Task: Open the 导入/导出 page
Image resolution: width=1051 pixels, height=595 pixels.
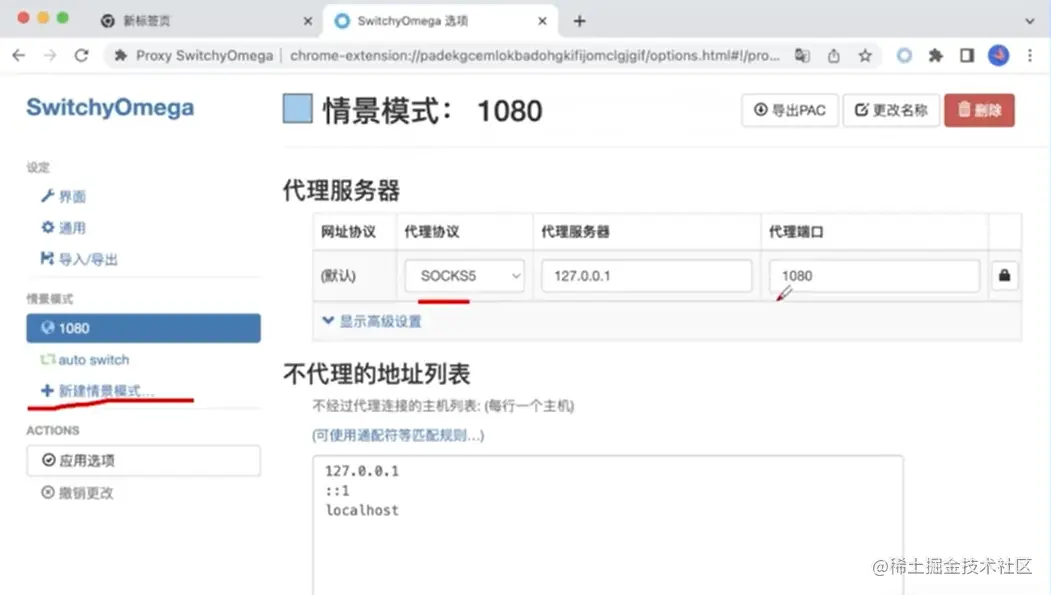Action: point(79,259)
